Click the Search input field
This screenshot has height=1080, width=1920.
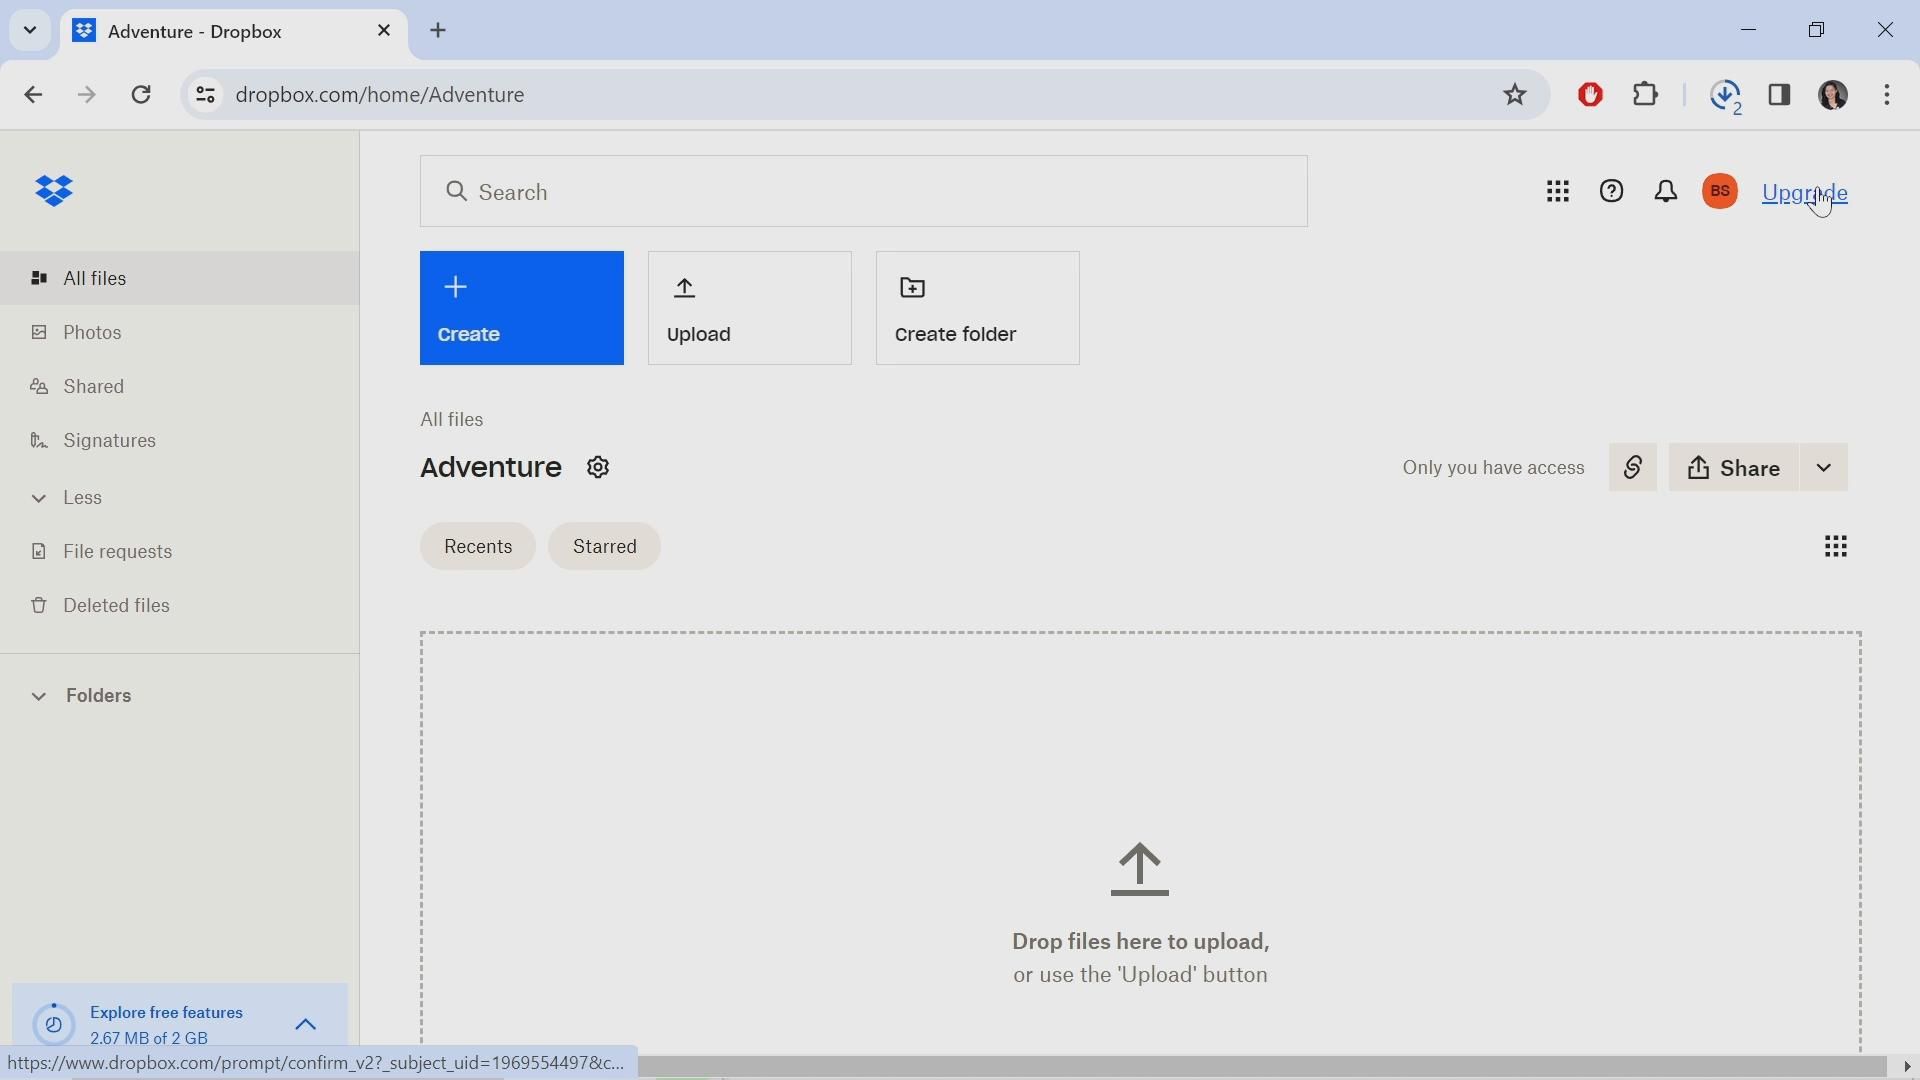pyautogui.click(x=864, y=192)
